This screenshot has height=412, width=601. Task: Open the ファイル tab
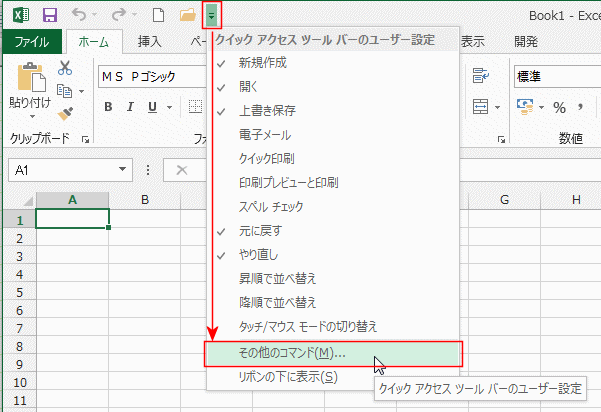click(32, 41)
